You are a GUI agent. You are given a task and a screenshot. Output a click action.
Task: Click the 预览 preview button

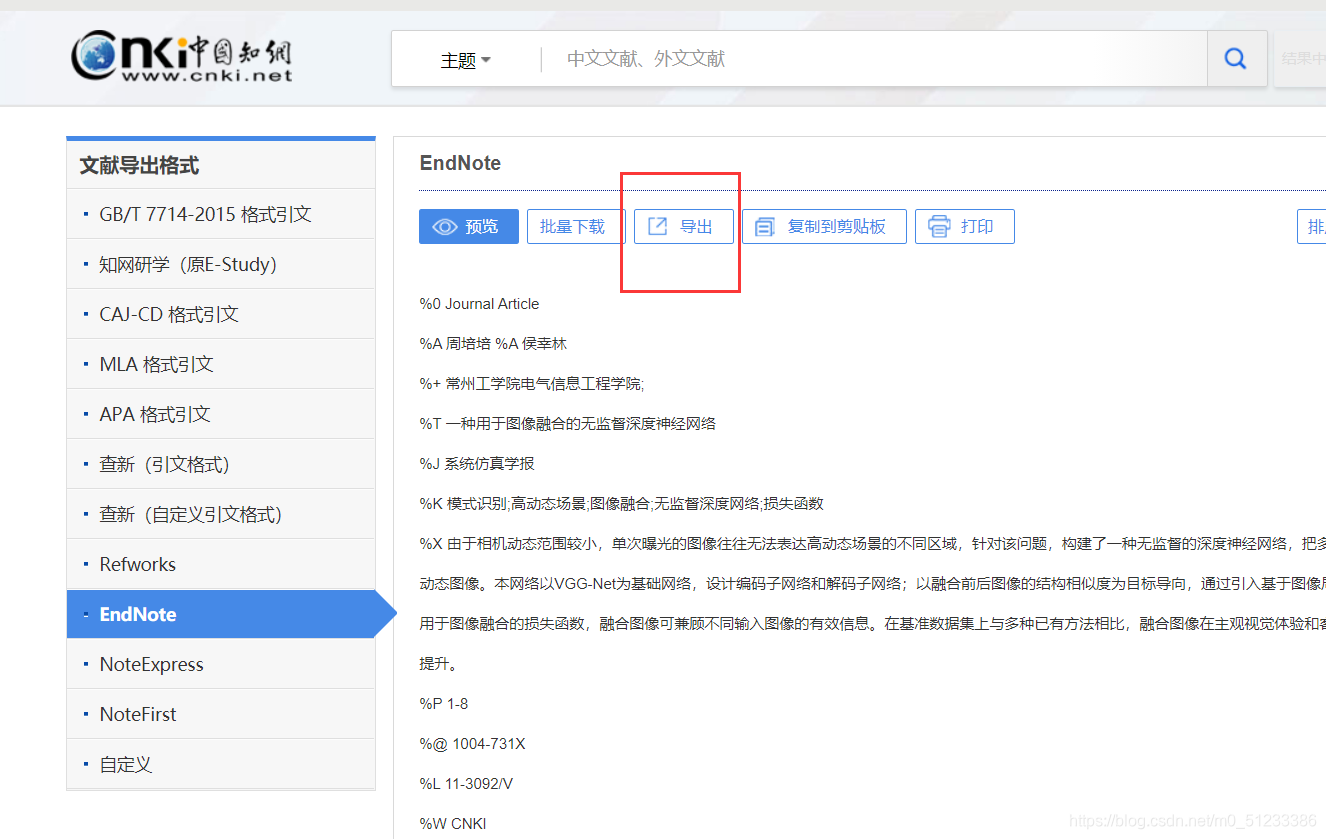469,227
